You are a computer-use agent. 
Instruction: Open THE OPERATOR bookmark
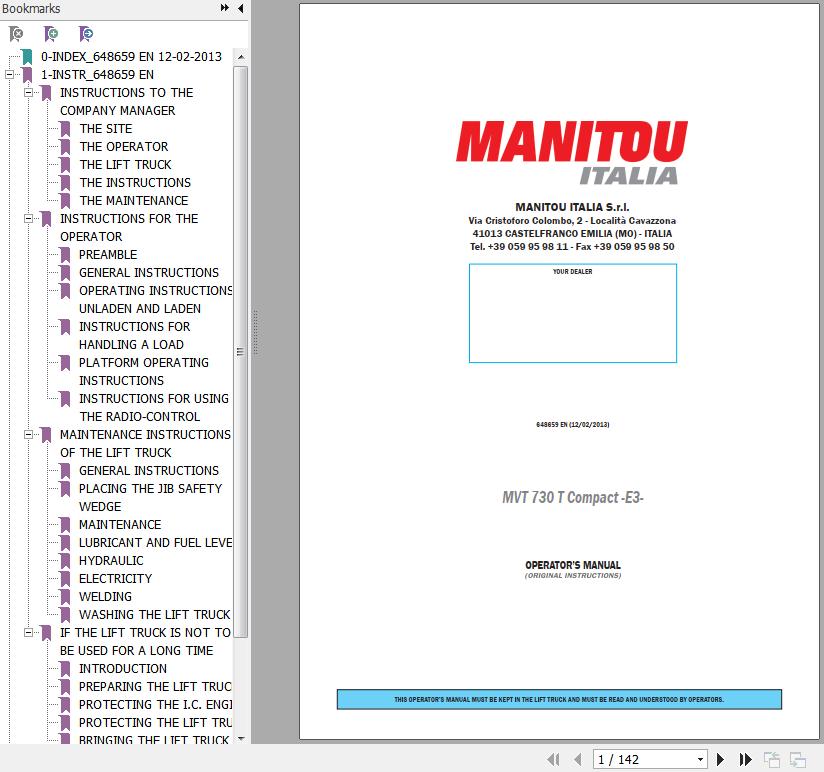(x=124, y=147)
